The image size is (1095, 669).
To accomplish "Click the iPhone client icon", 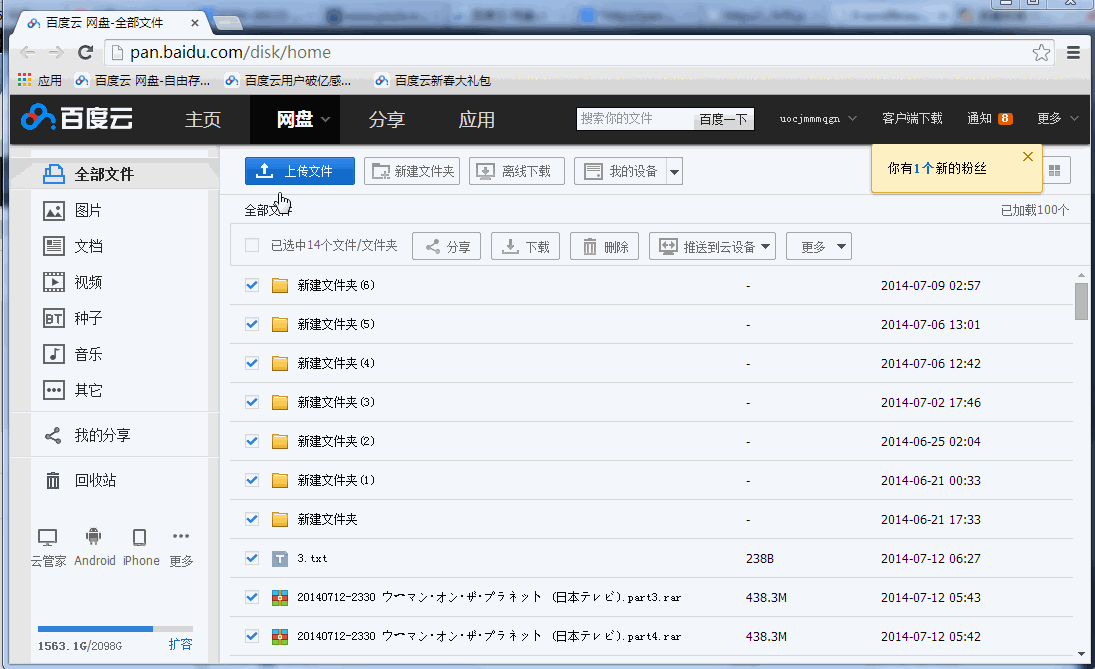I will click(x=140, y=537).
